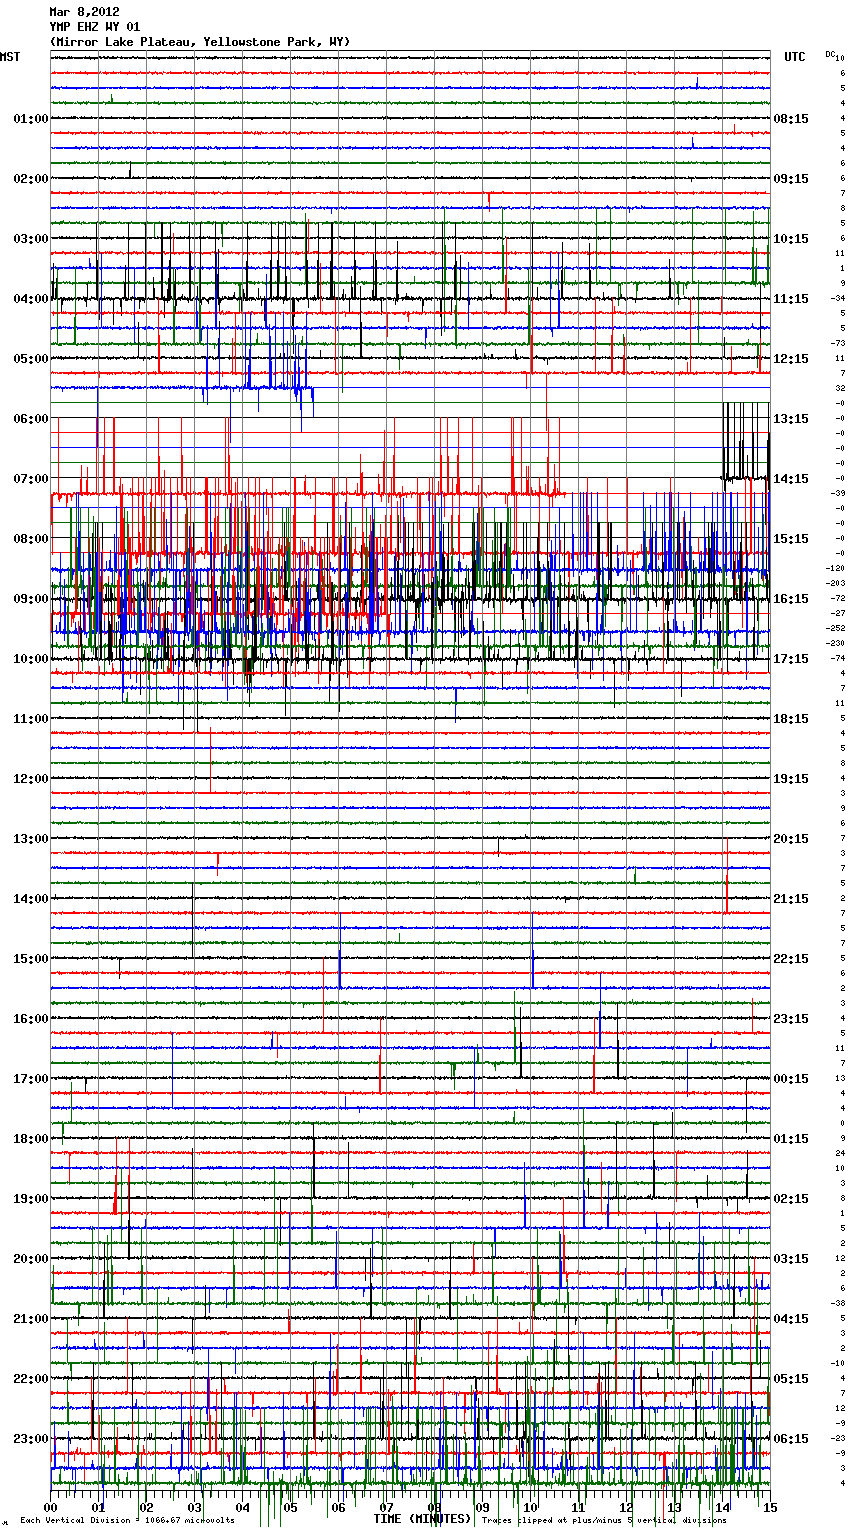This screenshot has width=850, height=1534.
Task: Click the MST time label "19:00"
Action: 31,1199
